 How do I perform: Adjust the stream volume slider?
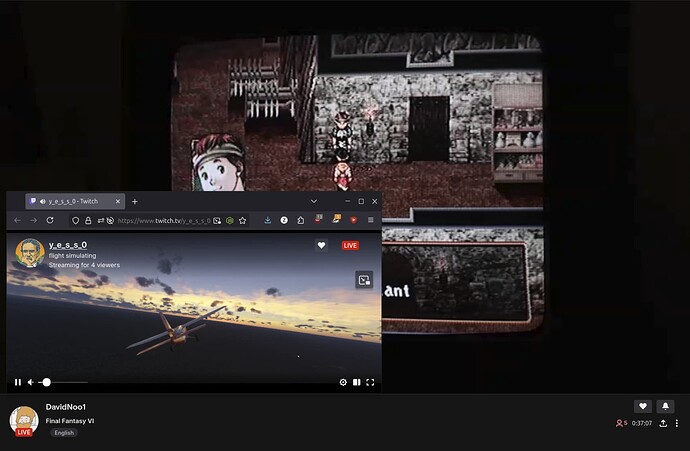click(x=63, y=382)
